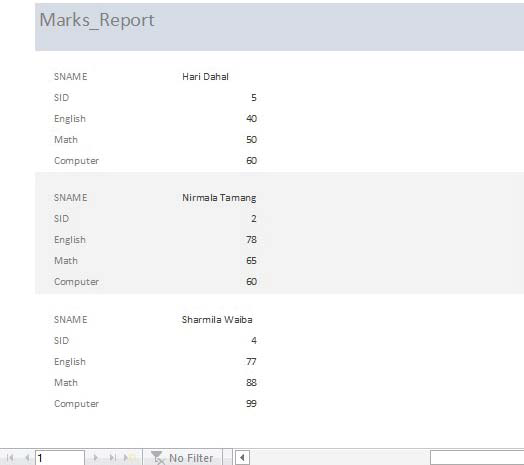Go to last page navigation arrow
This screenshot has height=465, width=524.
tap(113, 458)
